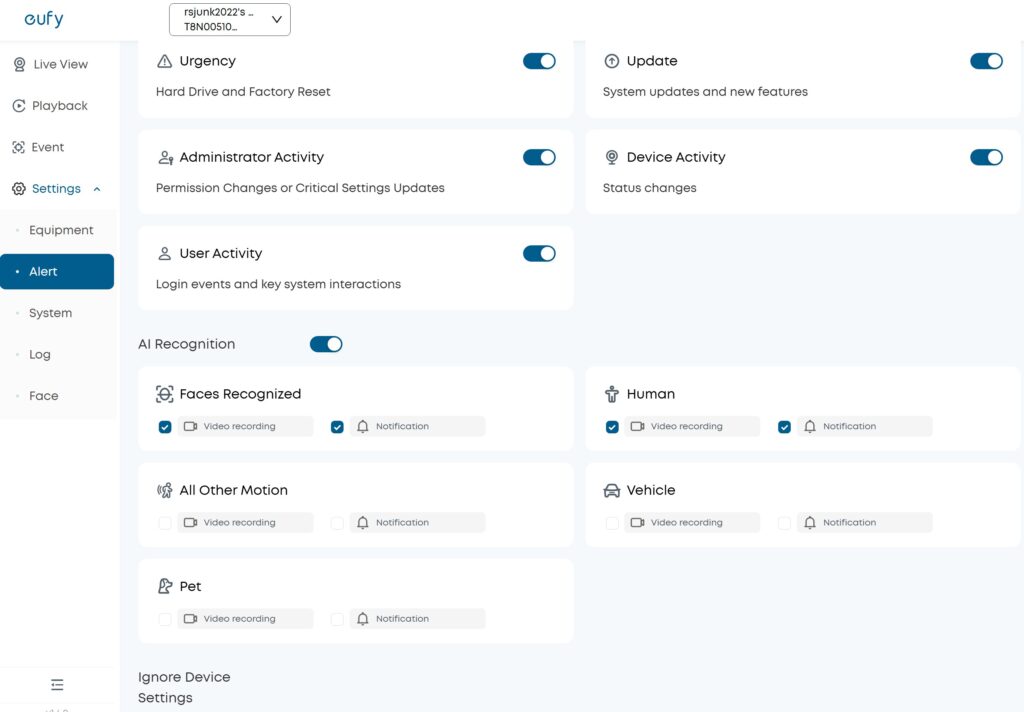Screen dimensions: 1024x712
Task: Turn off the Urgency alert switch
Action: [539, 61]
